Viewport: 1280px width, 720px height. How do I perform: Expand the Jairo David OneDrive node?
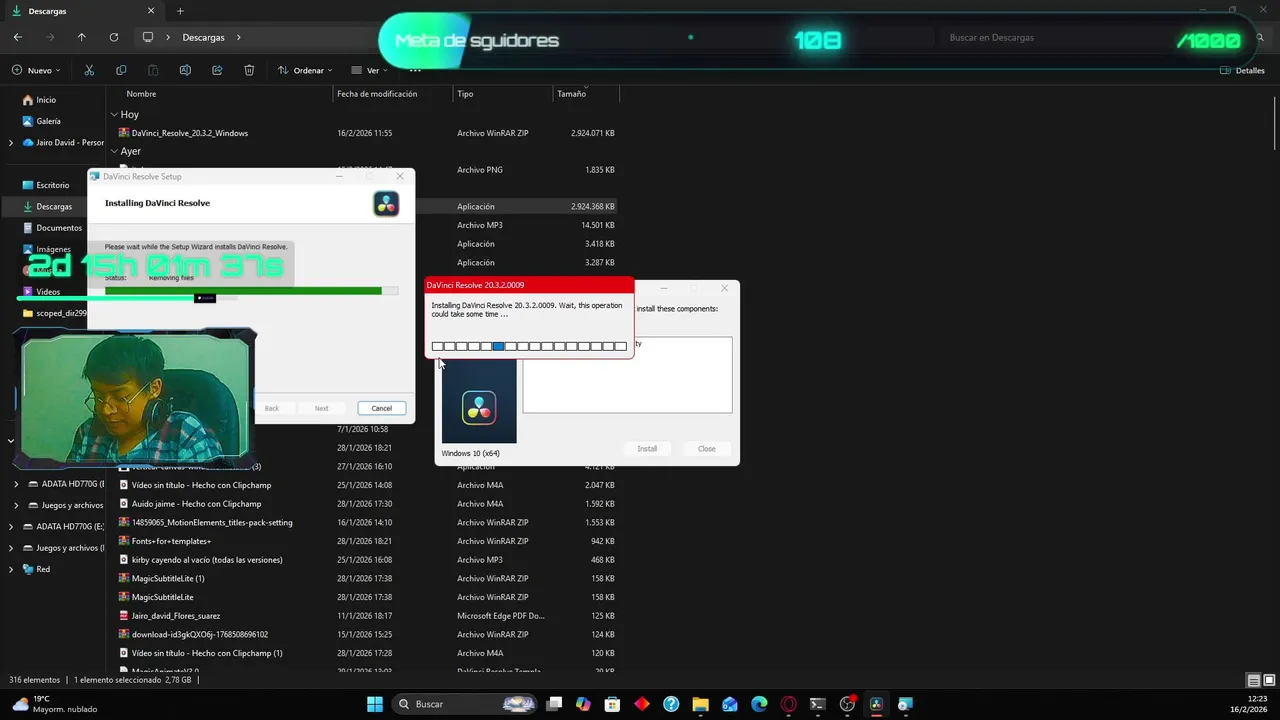[x=11, y=142]
